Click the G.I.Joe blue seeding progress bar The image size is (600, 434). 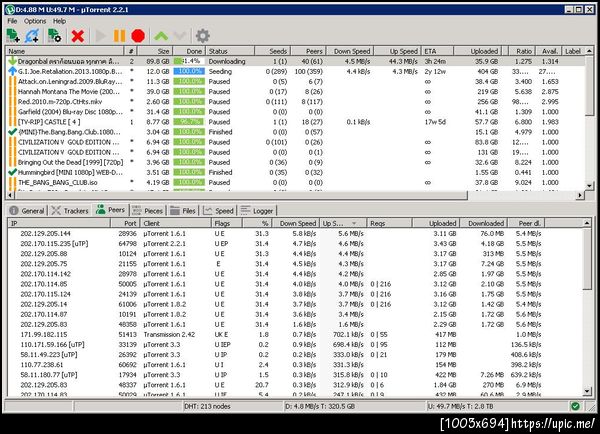pos(189,71)
